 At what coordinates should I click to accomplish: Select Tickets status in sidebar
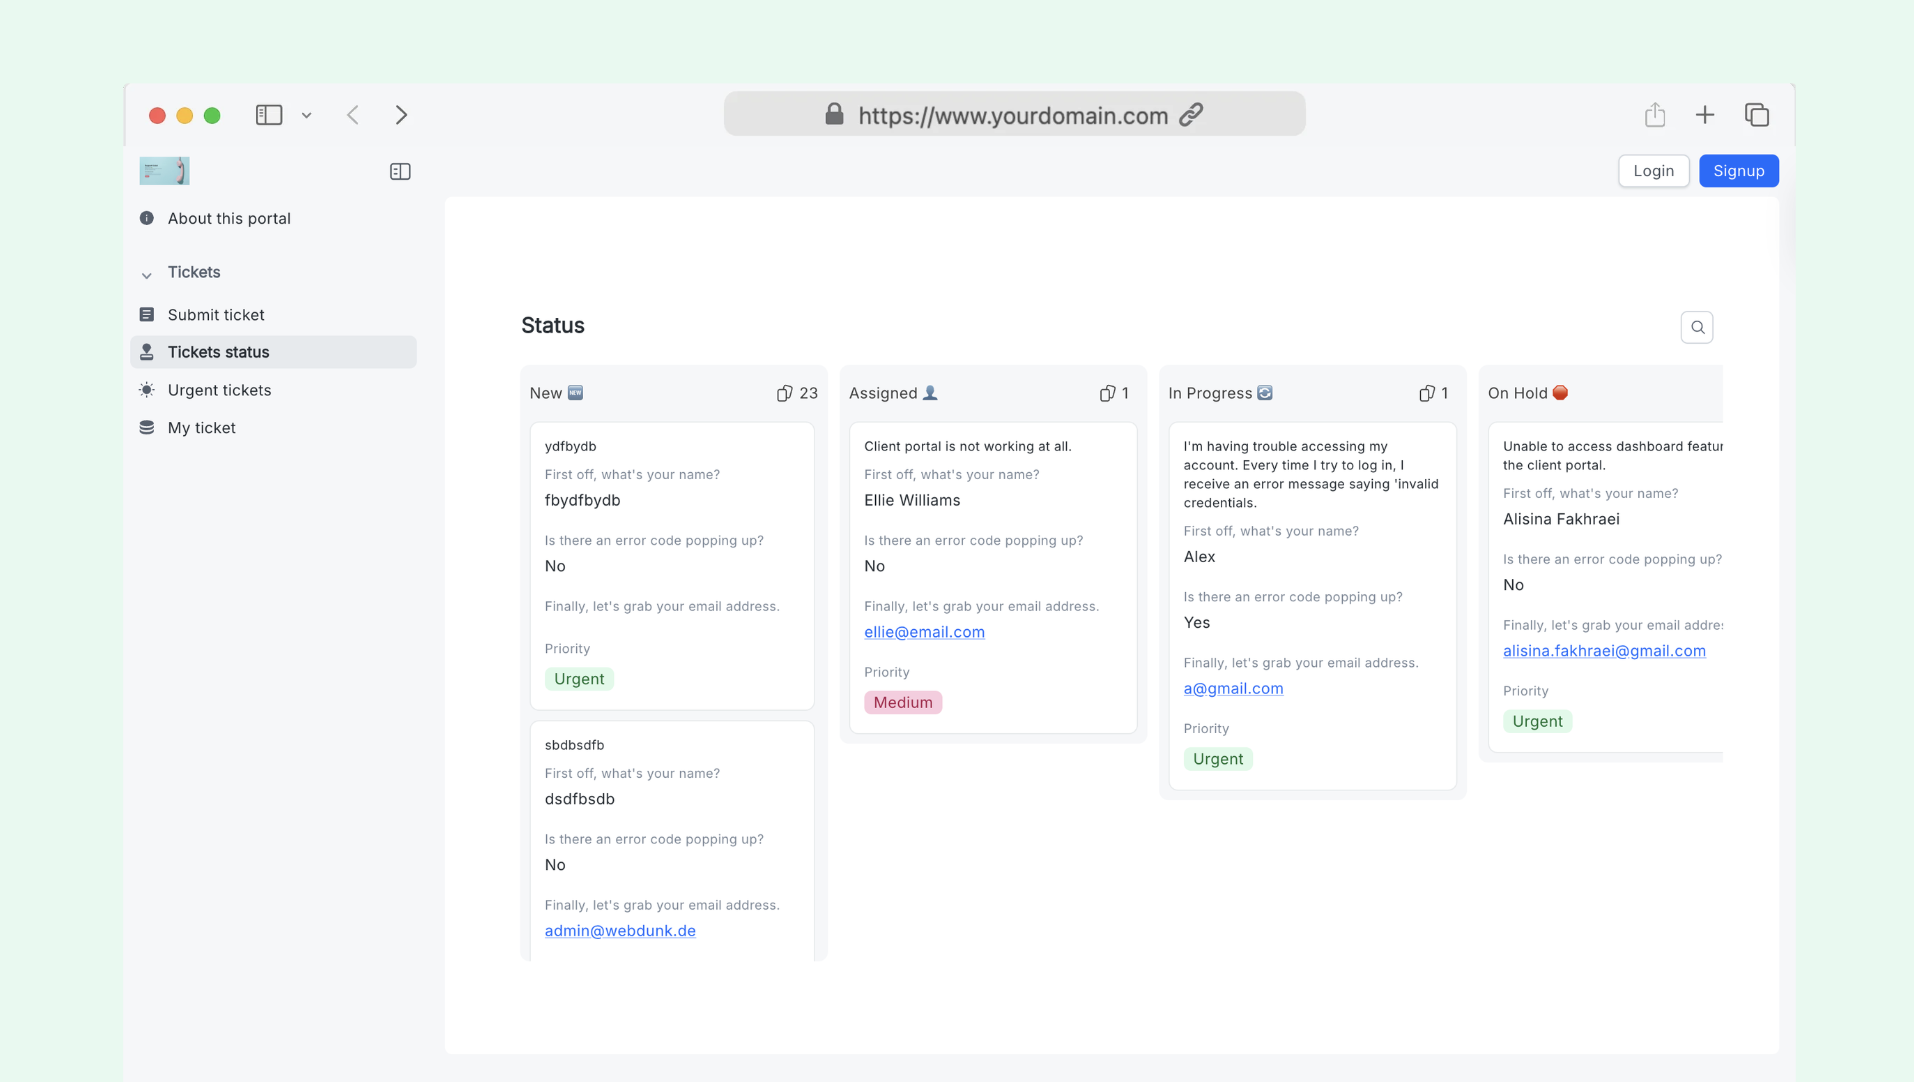coord(273,352)
